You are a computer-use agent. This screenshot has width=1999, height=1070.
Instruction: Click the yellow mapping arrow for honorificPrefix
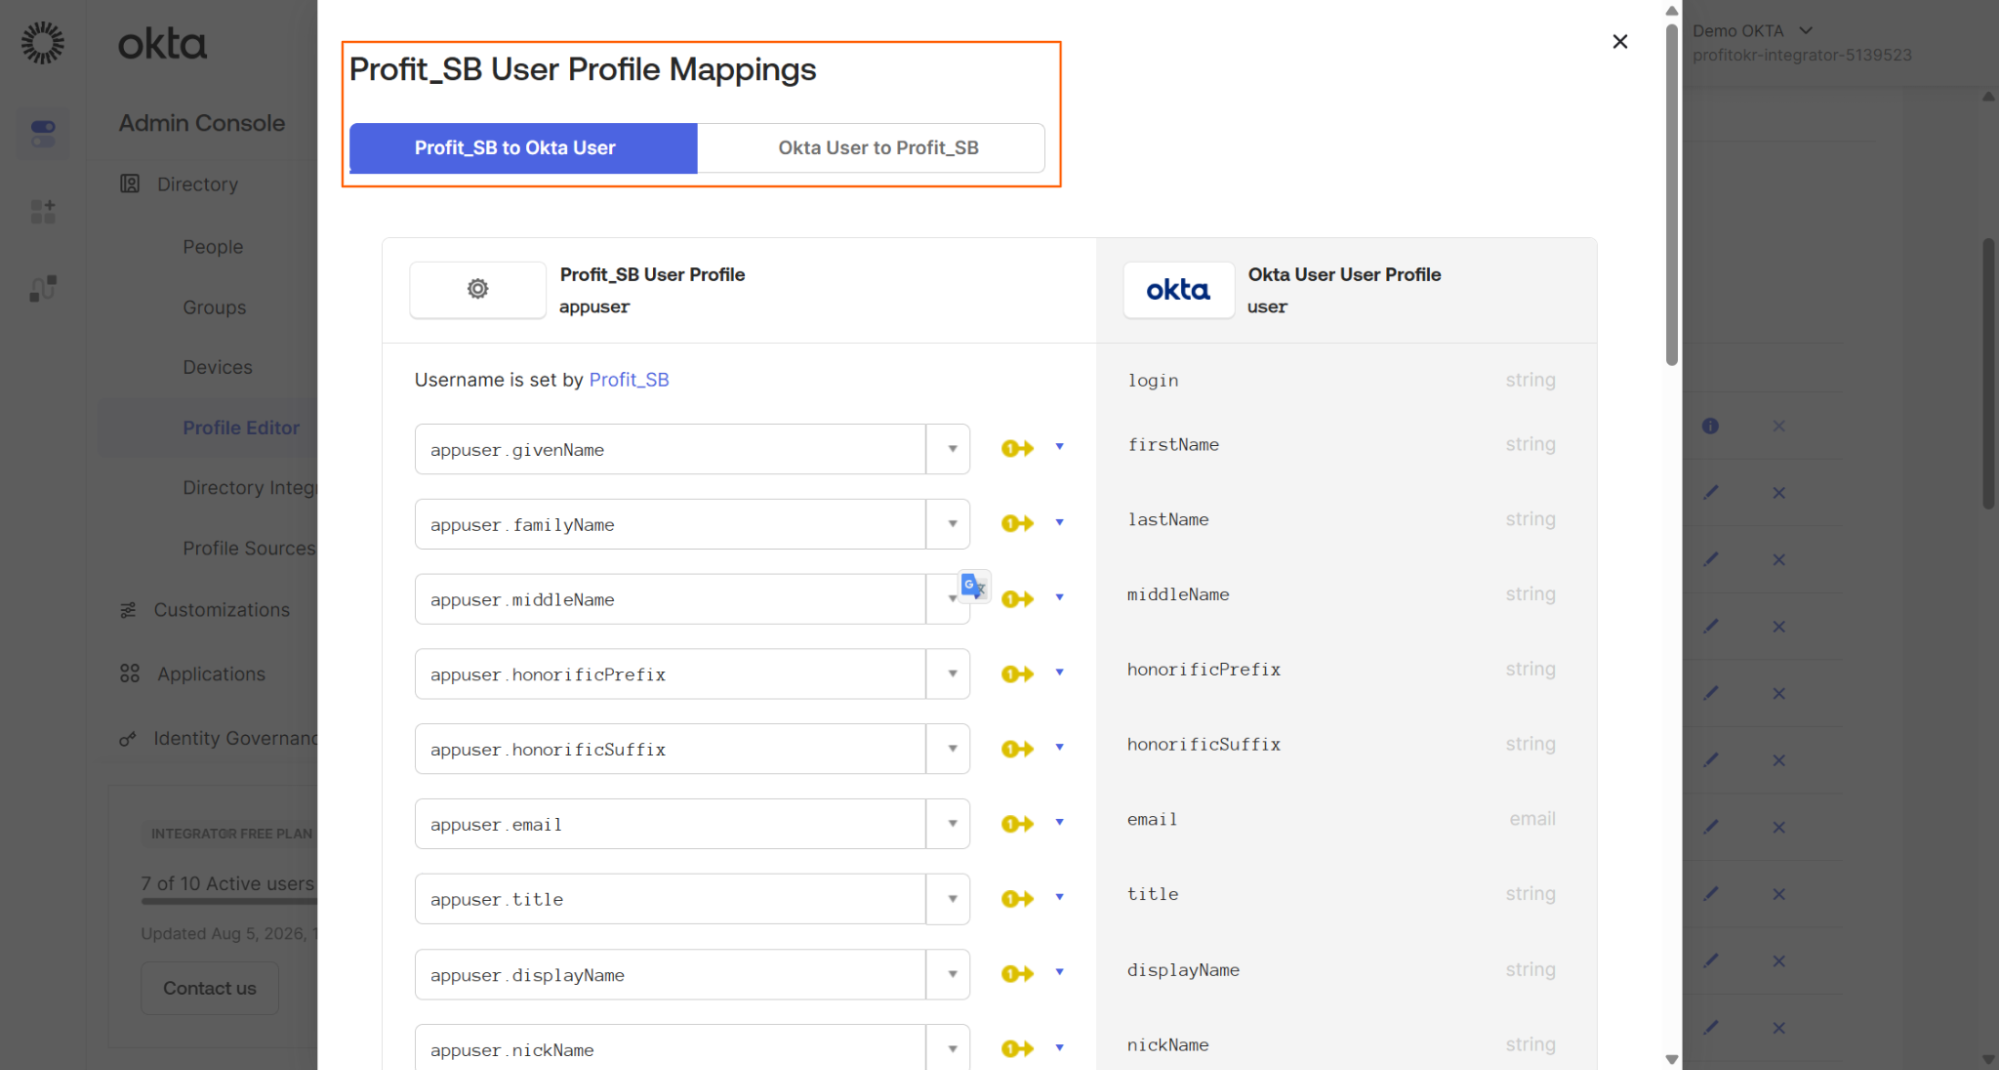pos(1017,673)
